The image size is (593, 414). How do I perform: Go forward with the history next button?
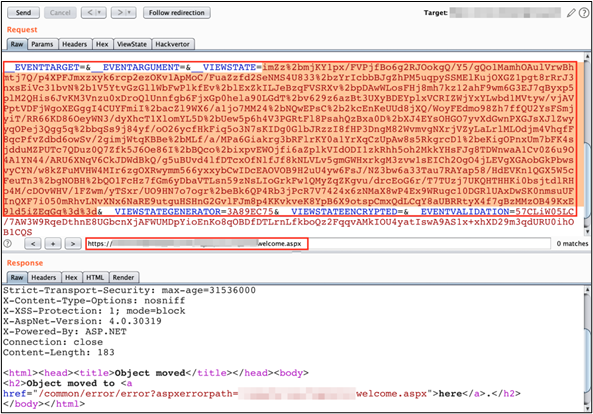coord(123,13)
